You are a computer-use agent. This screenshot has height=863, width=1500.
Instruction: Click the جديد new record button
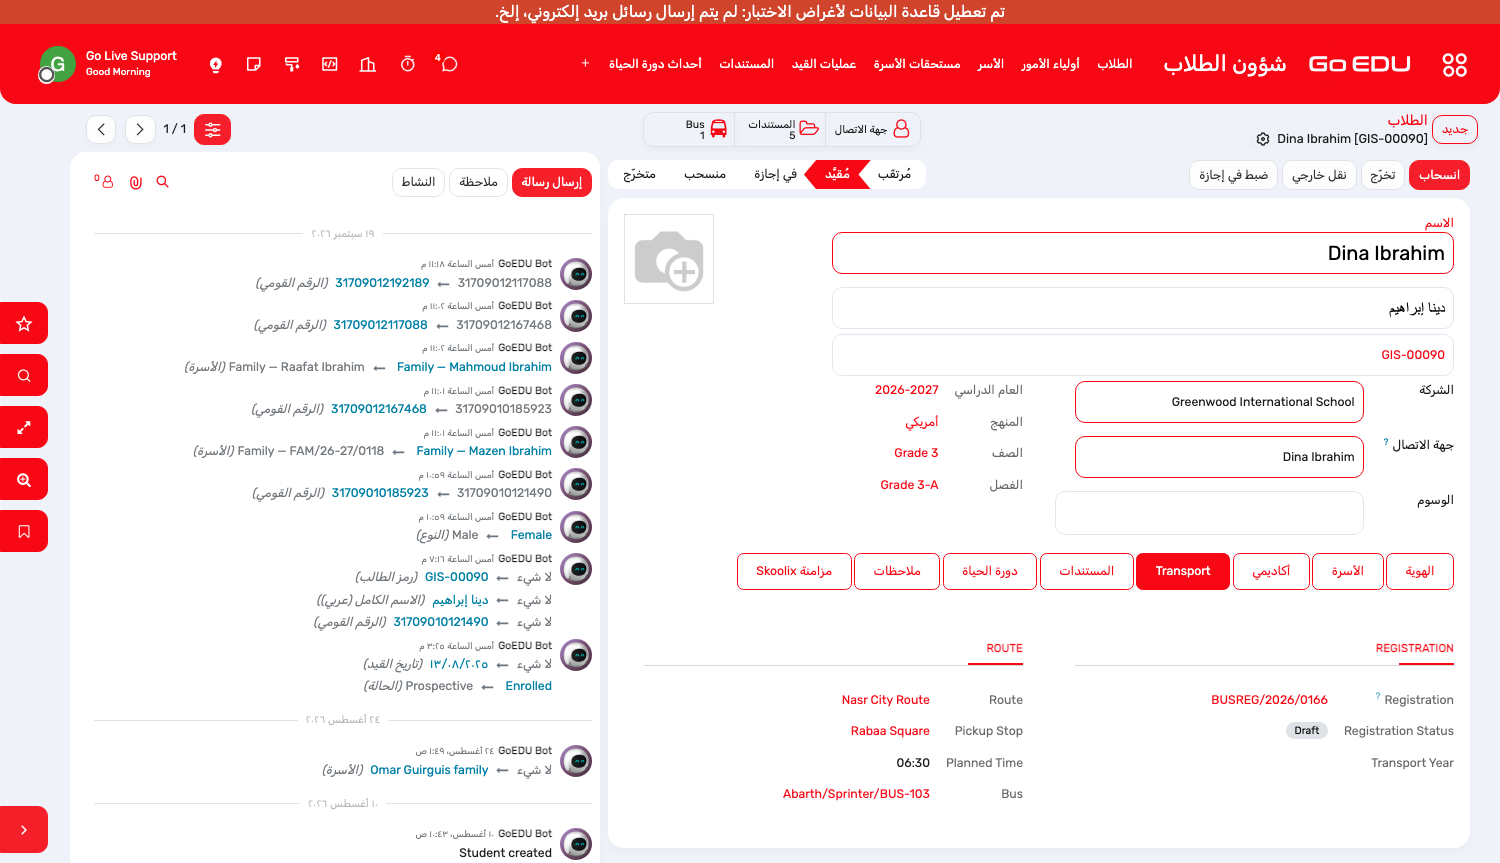[x=1455, y=129]
